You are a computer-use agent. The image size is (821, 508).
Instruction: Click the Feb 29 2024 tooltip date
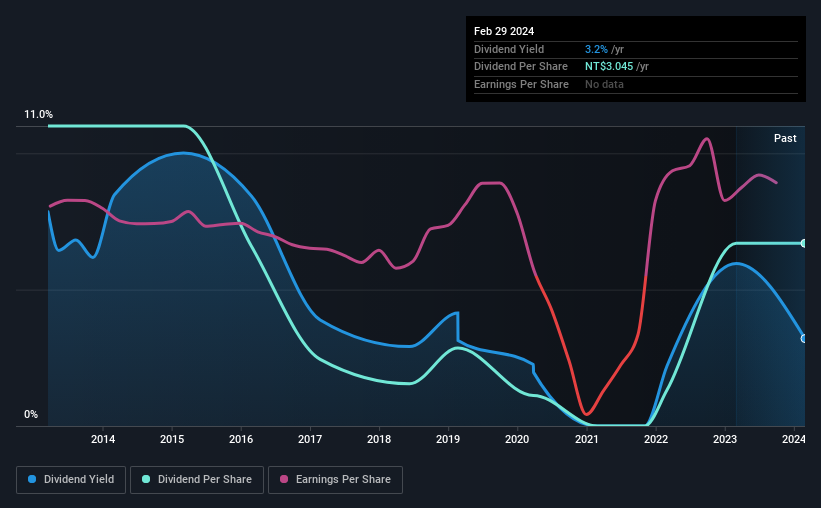pos(504,31)
